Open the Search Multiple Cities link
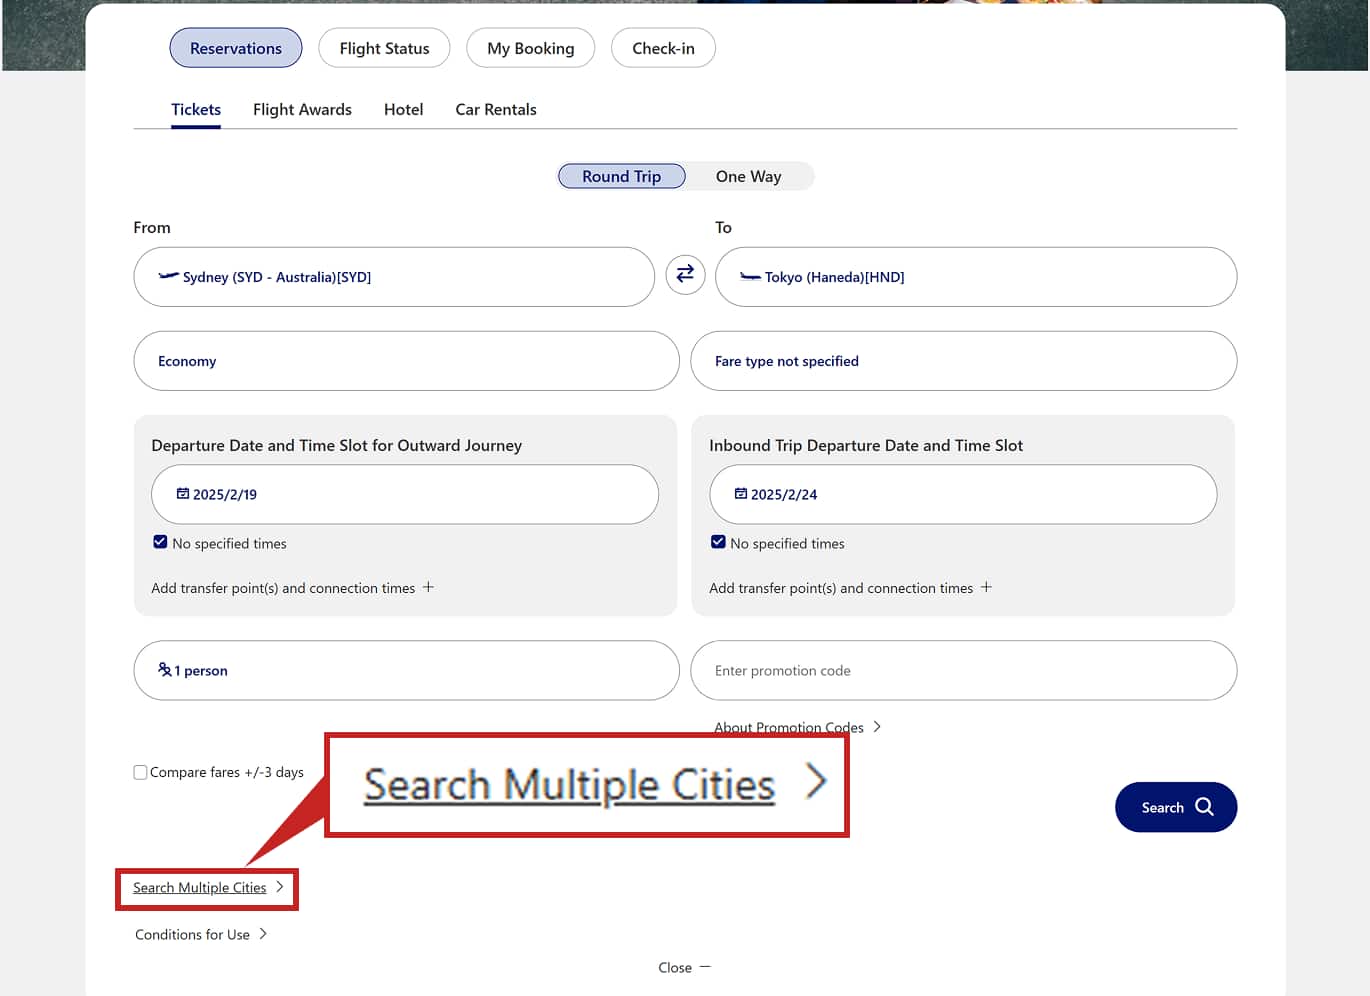Screen dimensions: 1370x996 [200, 888]
